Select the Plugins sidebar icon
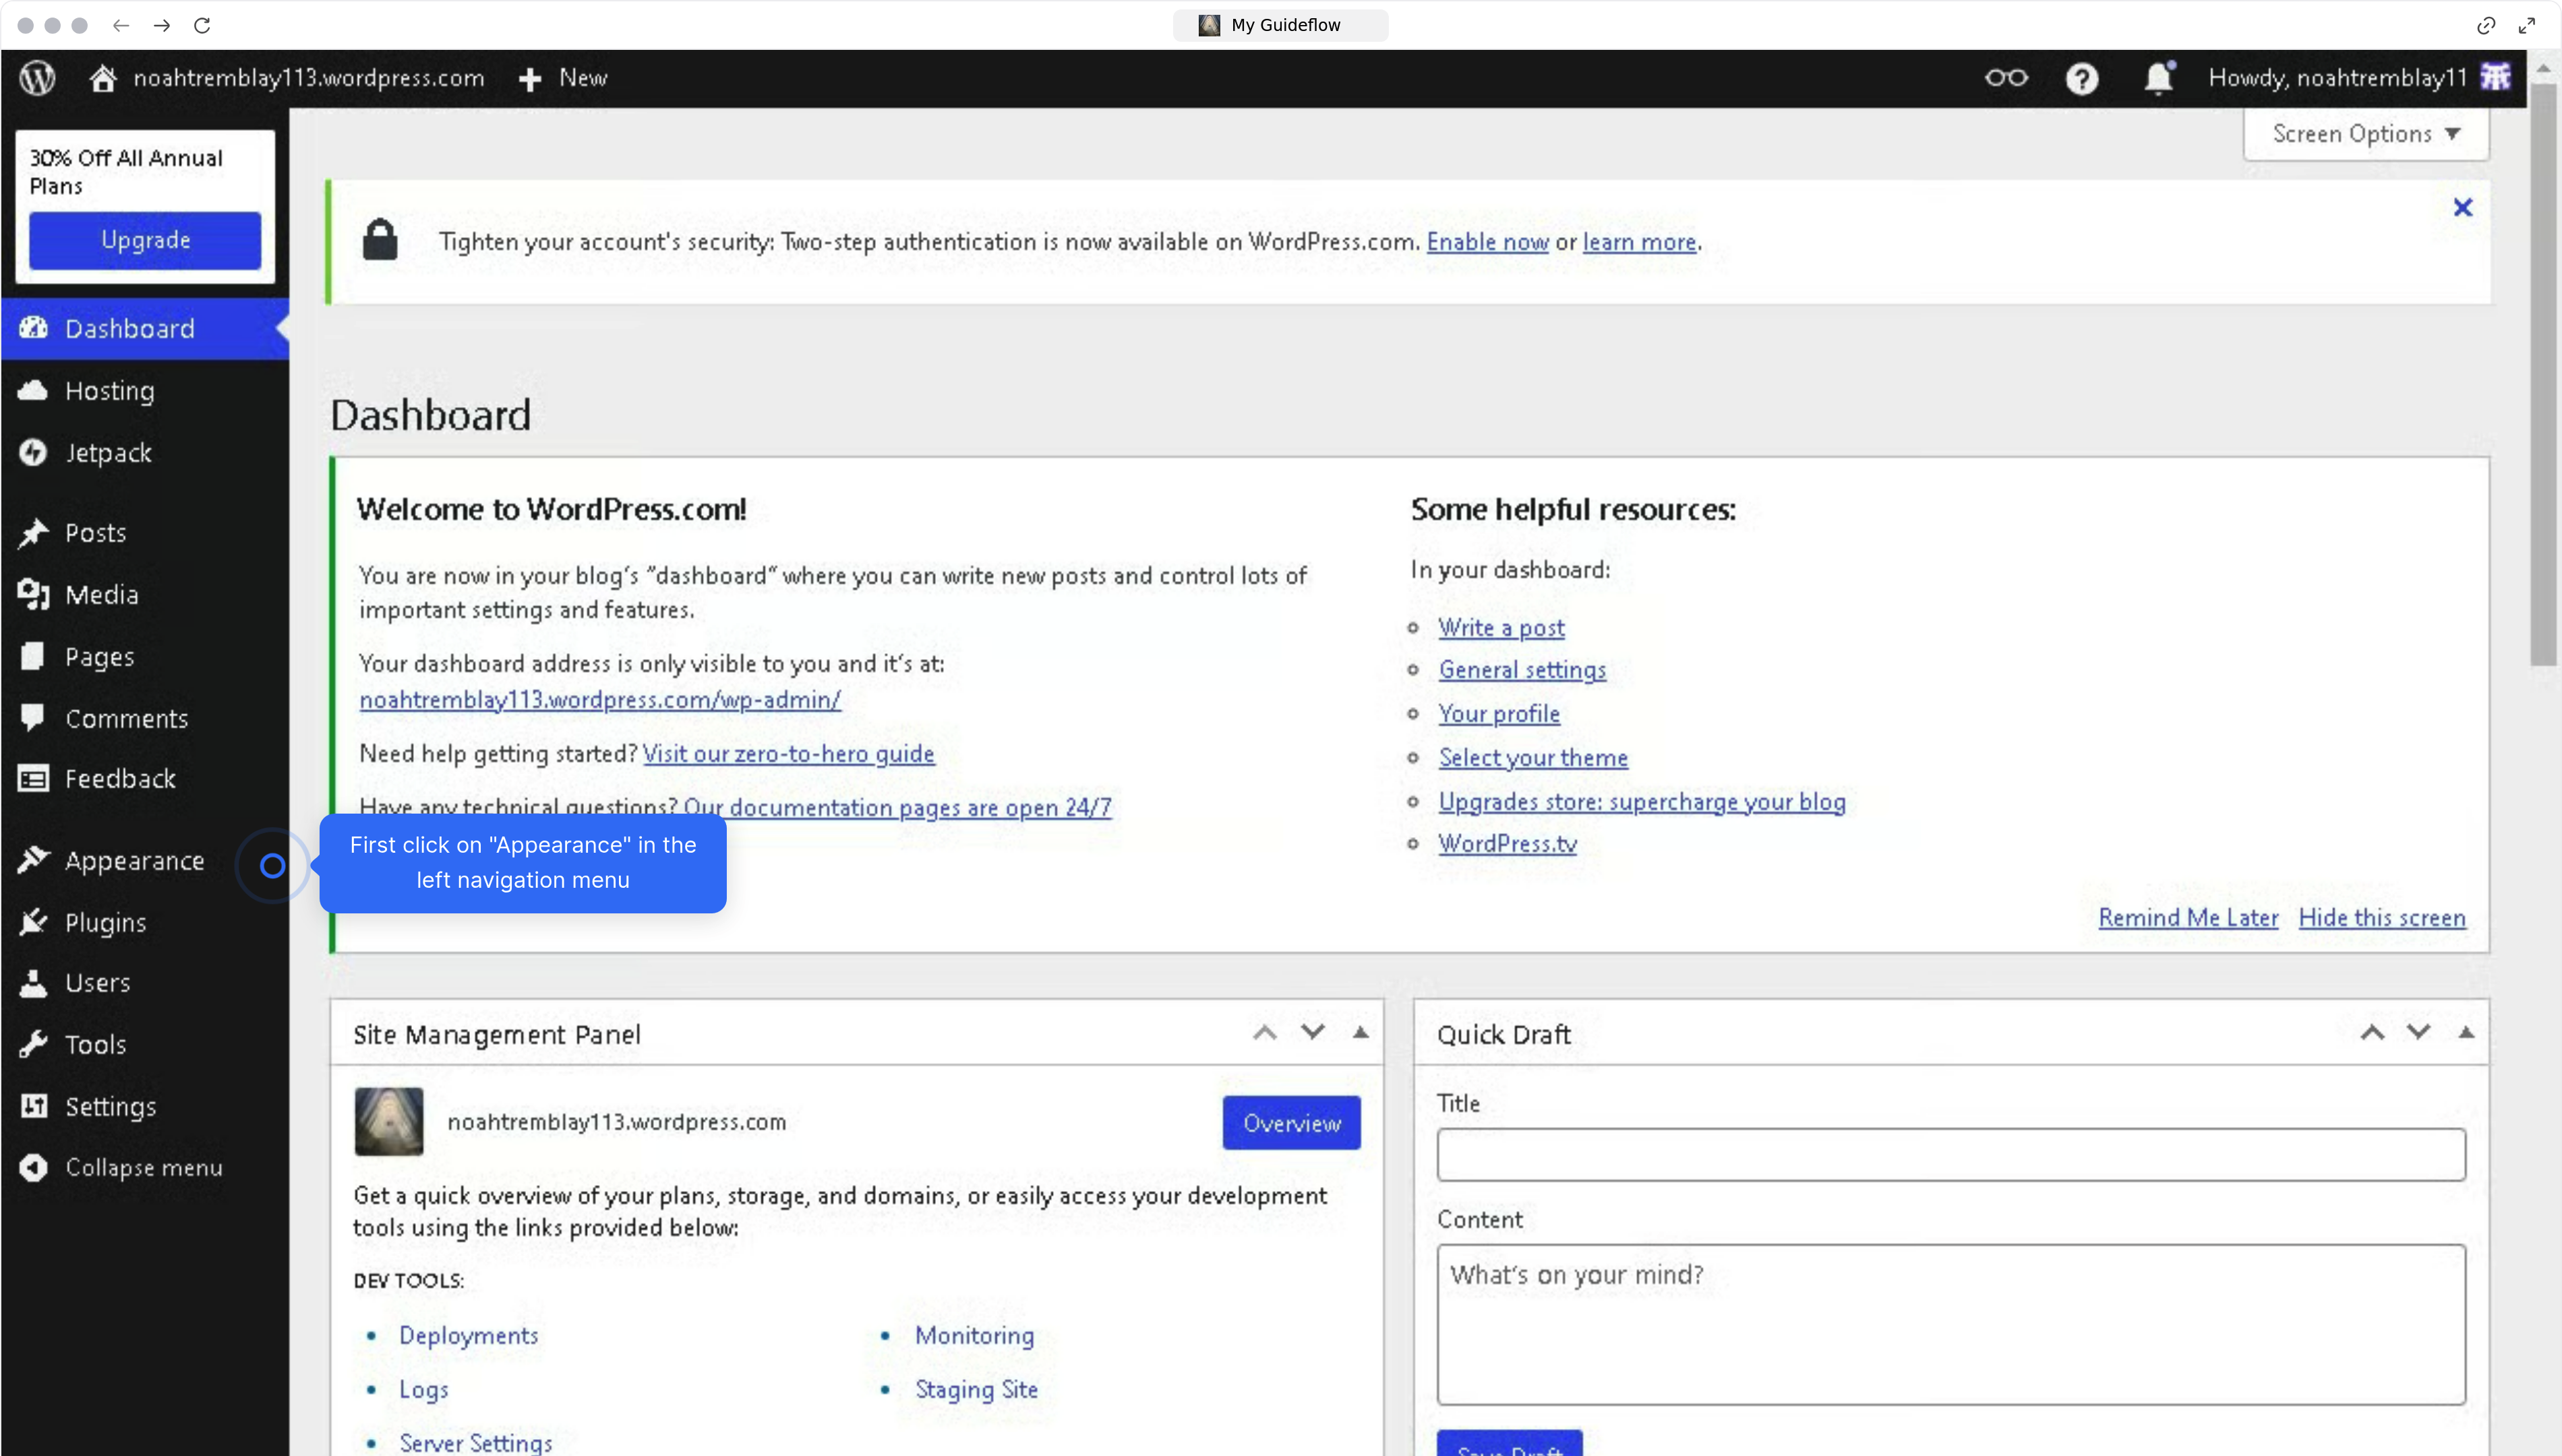The width and height of the screenshot is (2562, 1456). tap(33, 922)
